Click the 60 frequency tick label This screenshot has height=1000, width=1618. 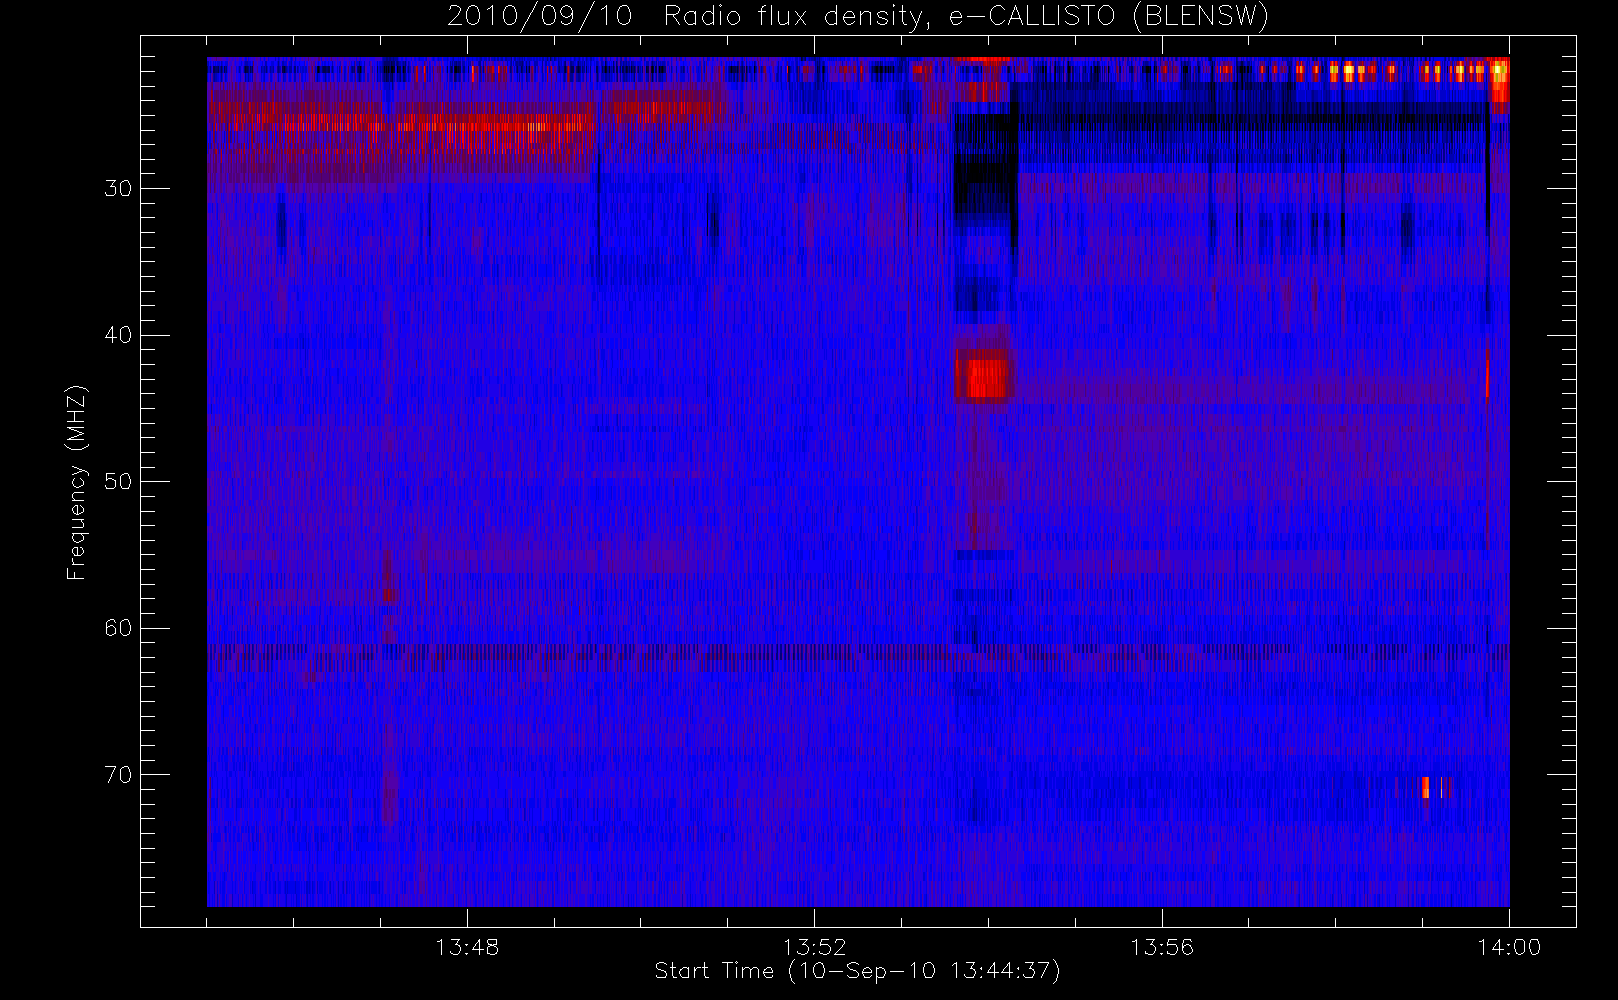118,628
